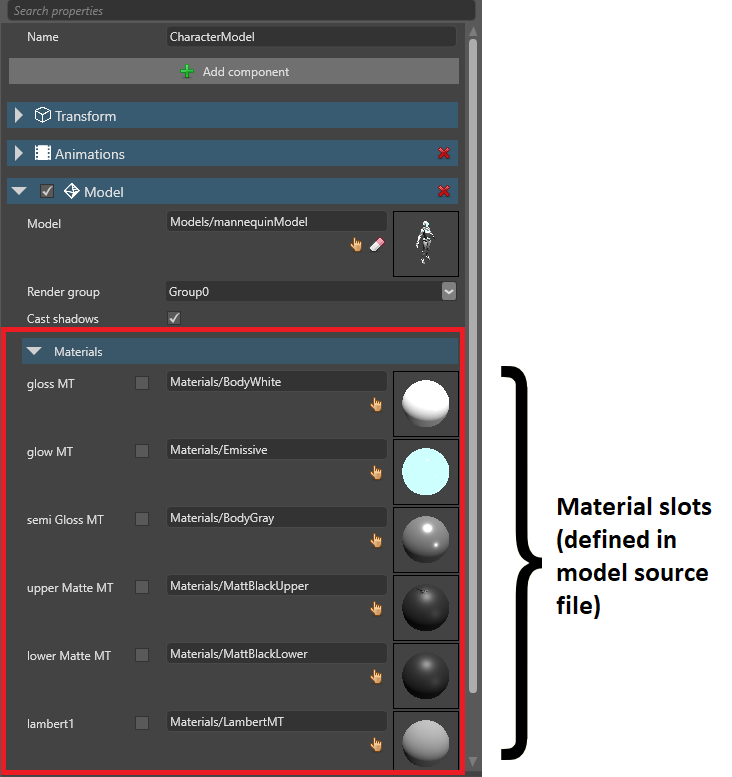Pick a model asset using hand icon
This screenshot has height=777, width=732.
(x=356, y=244)
